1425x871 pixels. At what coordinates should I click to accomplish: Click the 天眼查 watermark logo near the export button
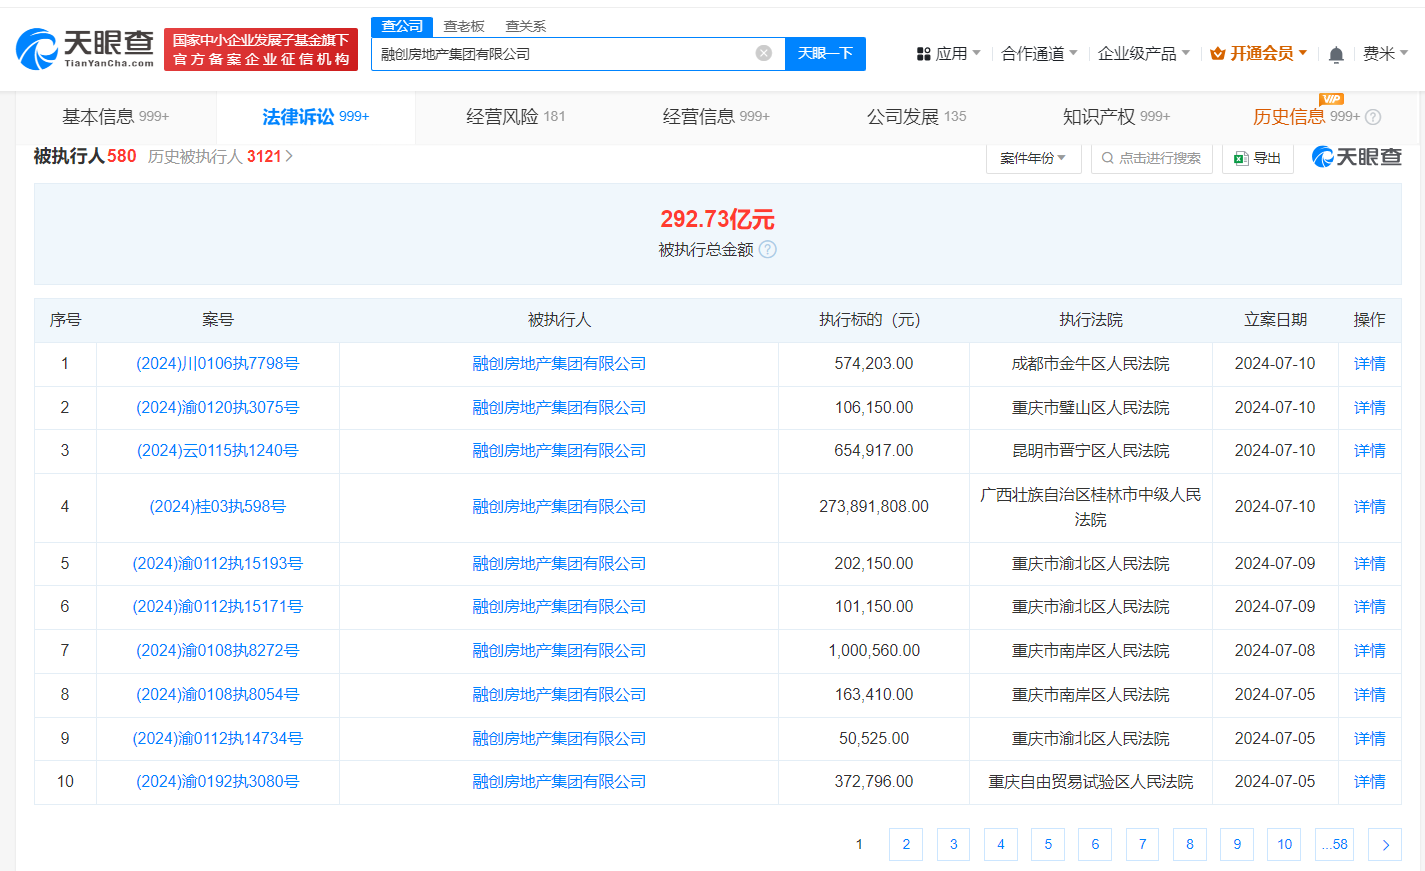click(x=1356, y=156)
